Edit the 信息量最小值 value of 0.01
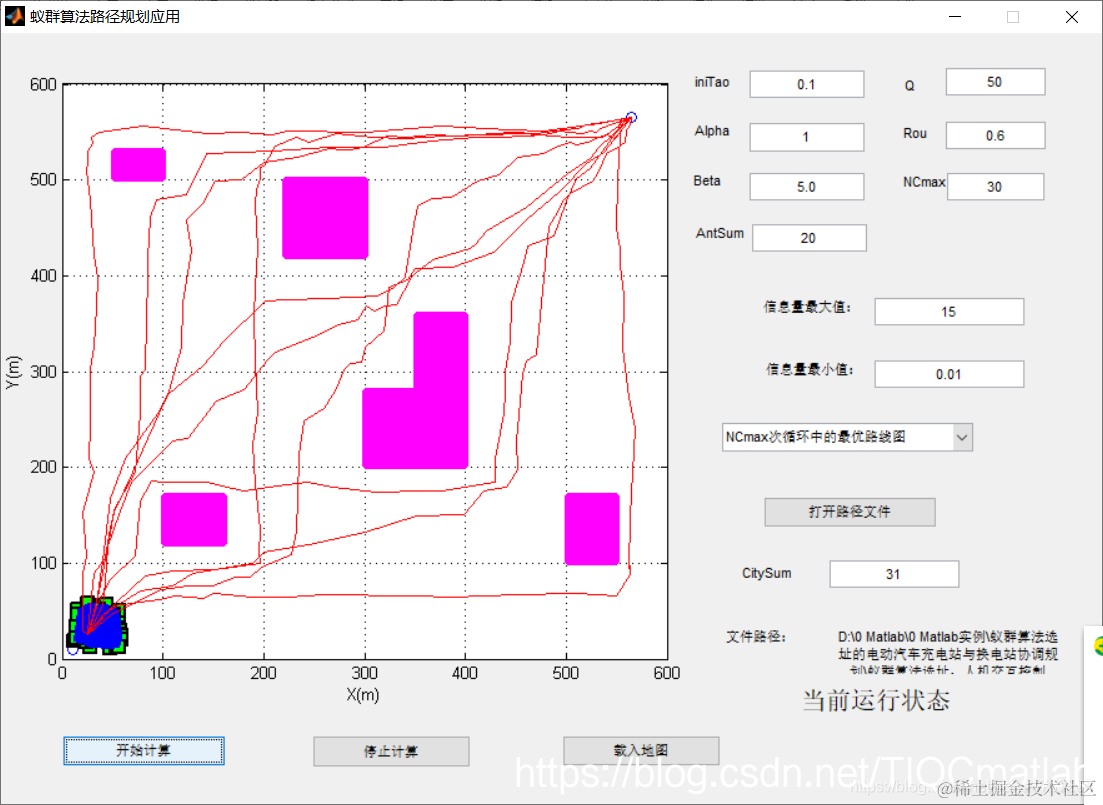 tap(948, 373)
